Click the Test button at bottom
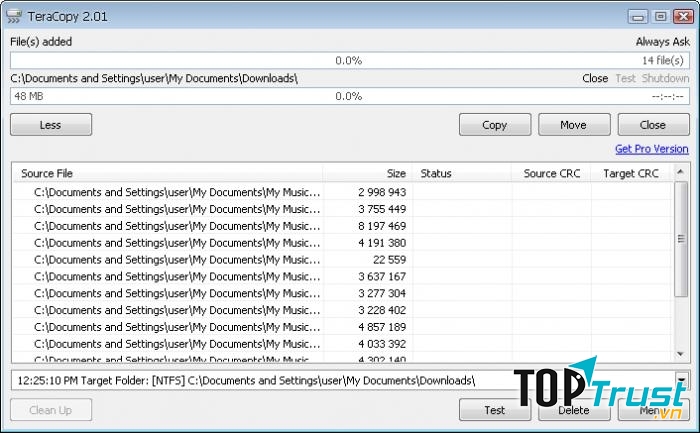 [x=495, y=410]
